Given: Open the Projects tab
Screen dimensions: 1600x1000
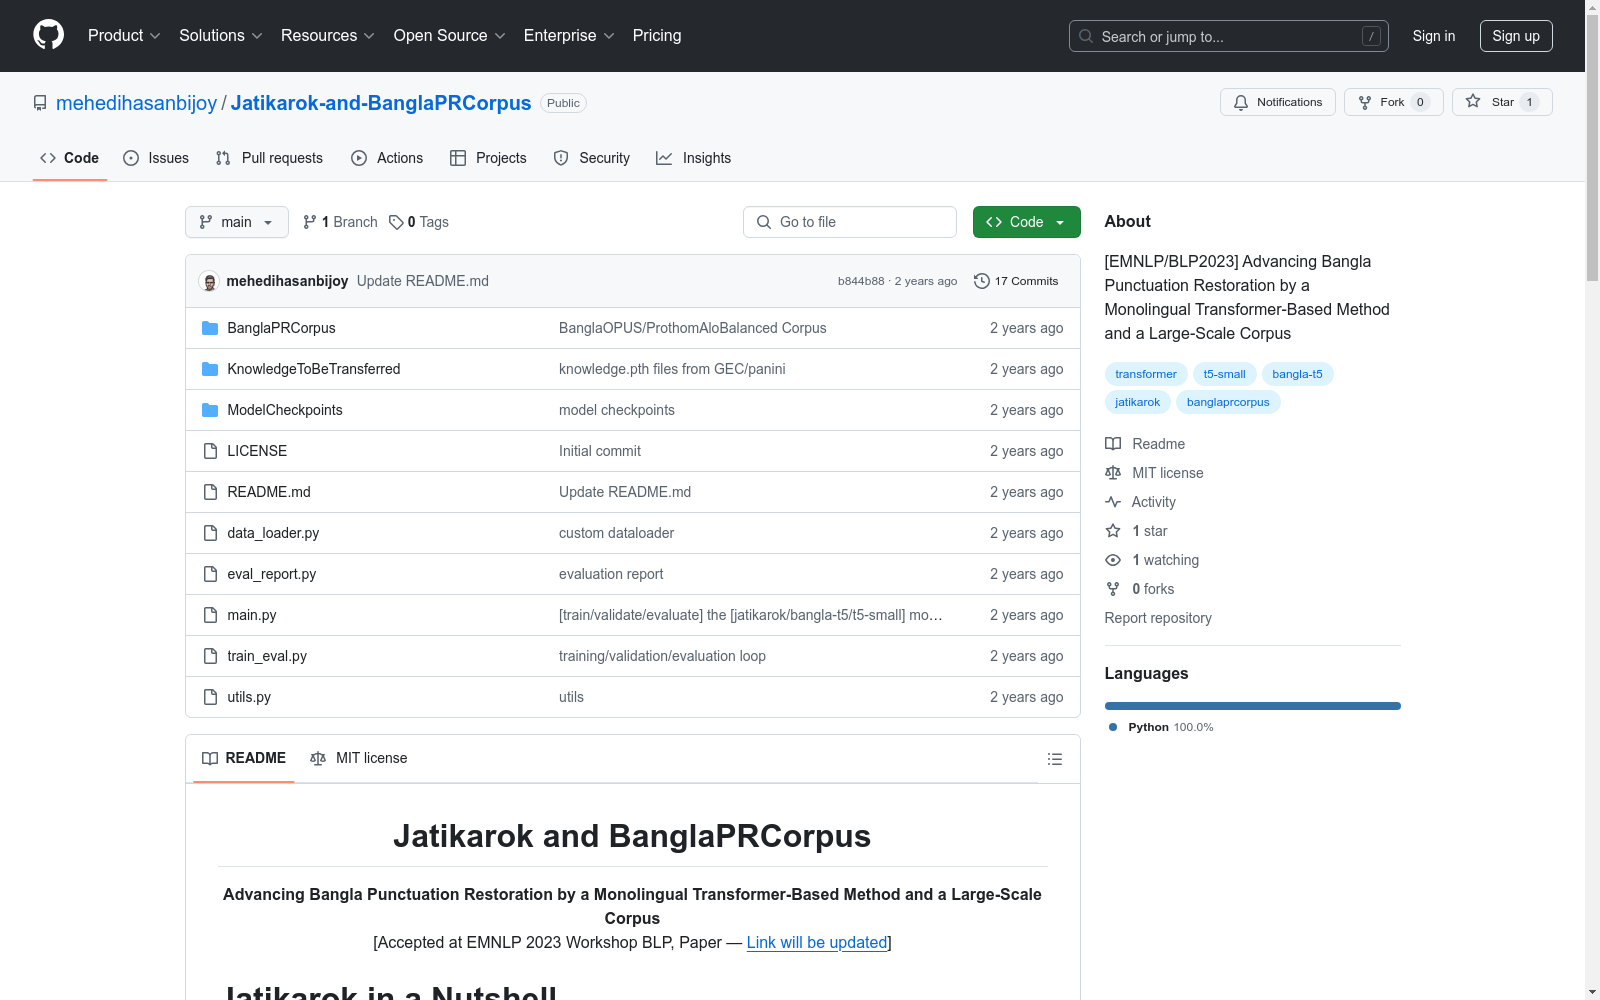Looking at the screenshot, I should pyautogui.click(x=488, y=158).
